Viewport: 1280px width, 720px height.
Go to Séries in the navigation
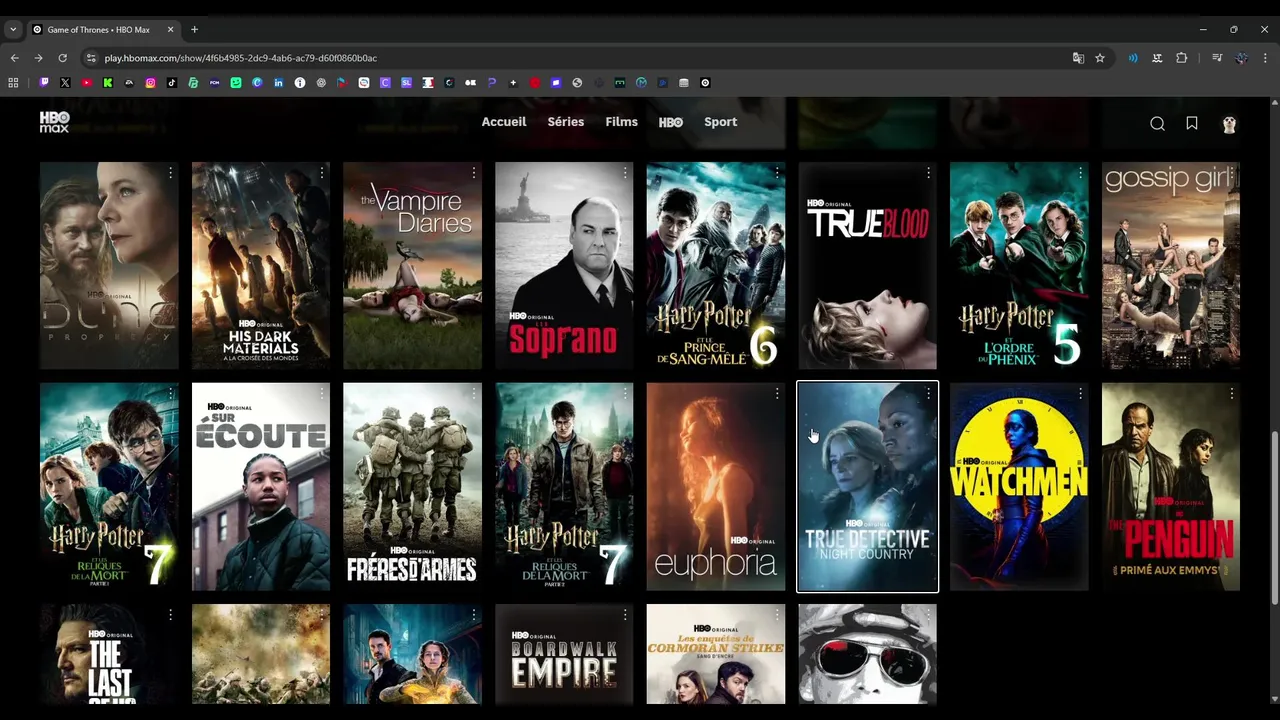(x=566, y=122)
